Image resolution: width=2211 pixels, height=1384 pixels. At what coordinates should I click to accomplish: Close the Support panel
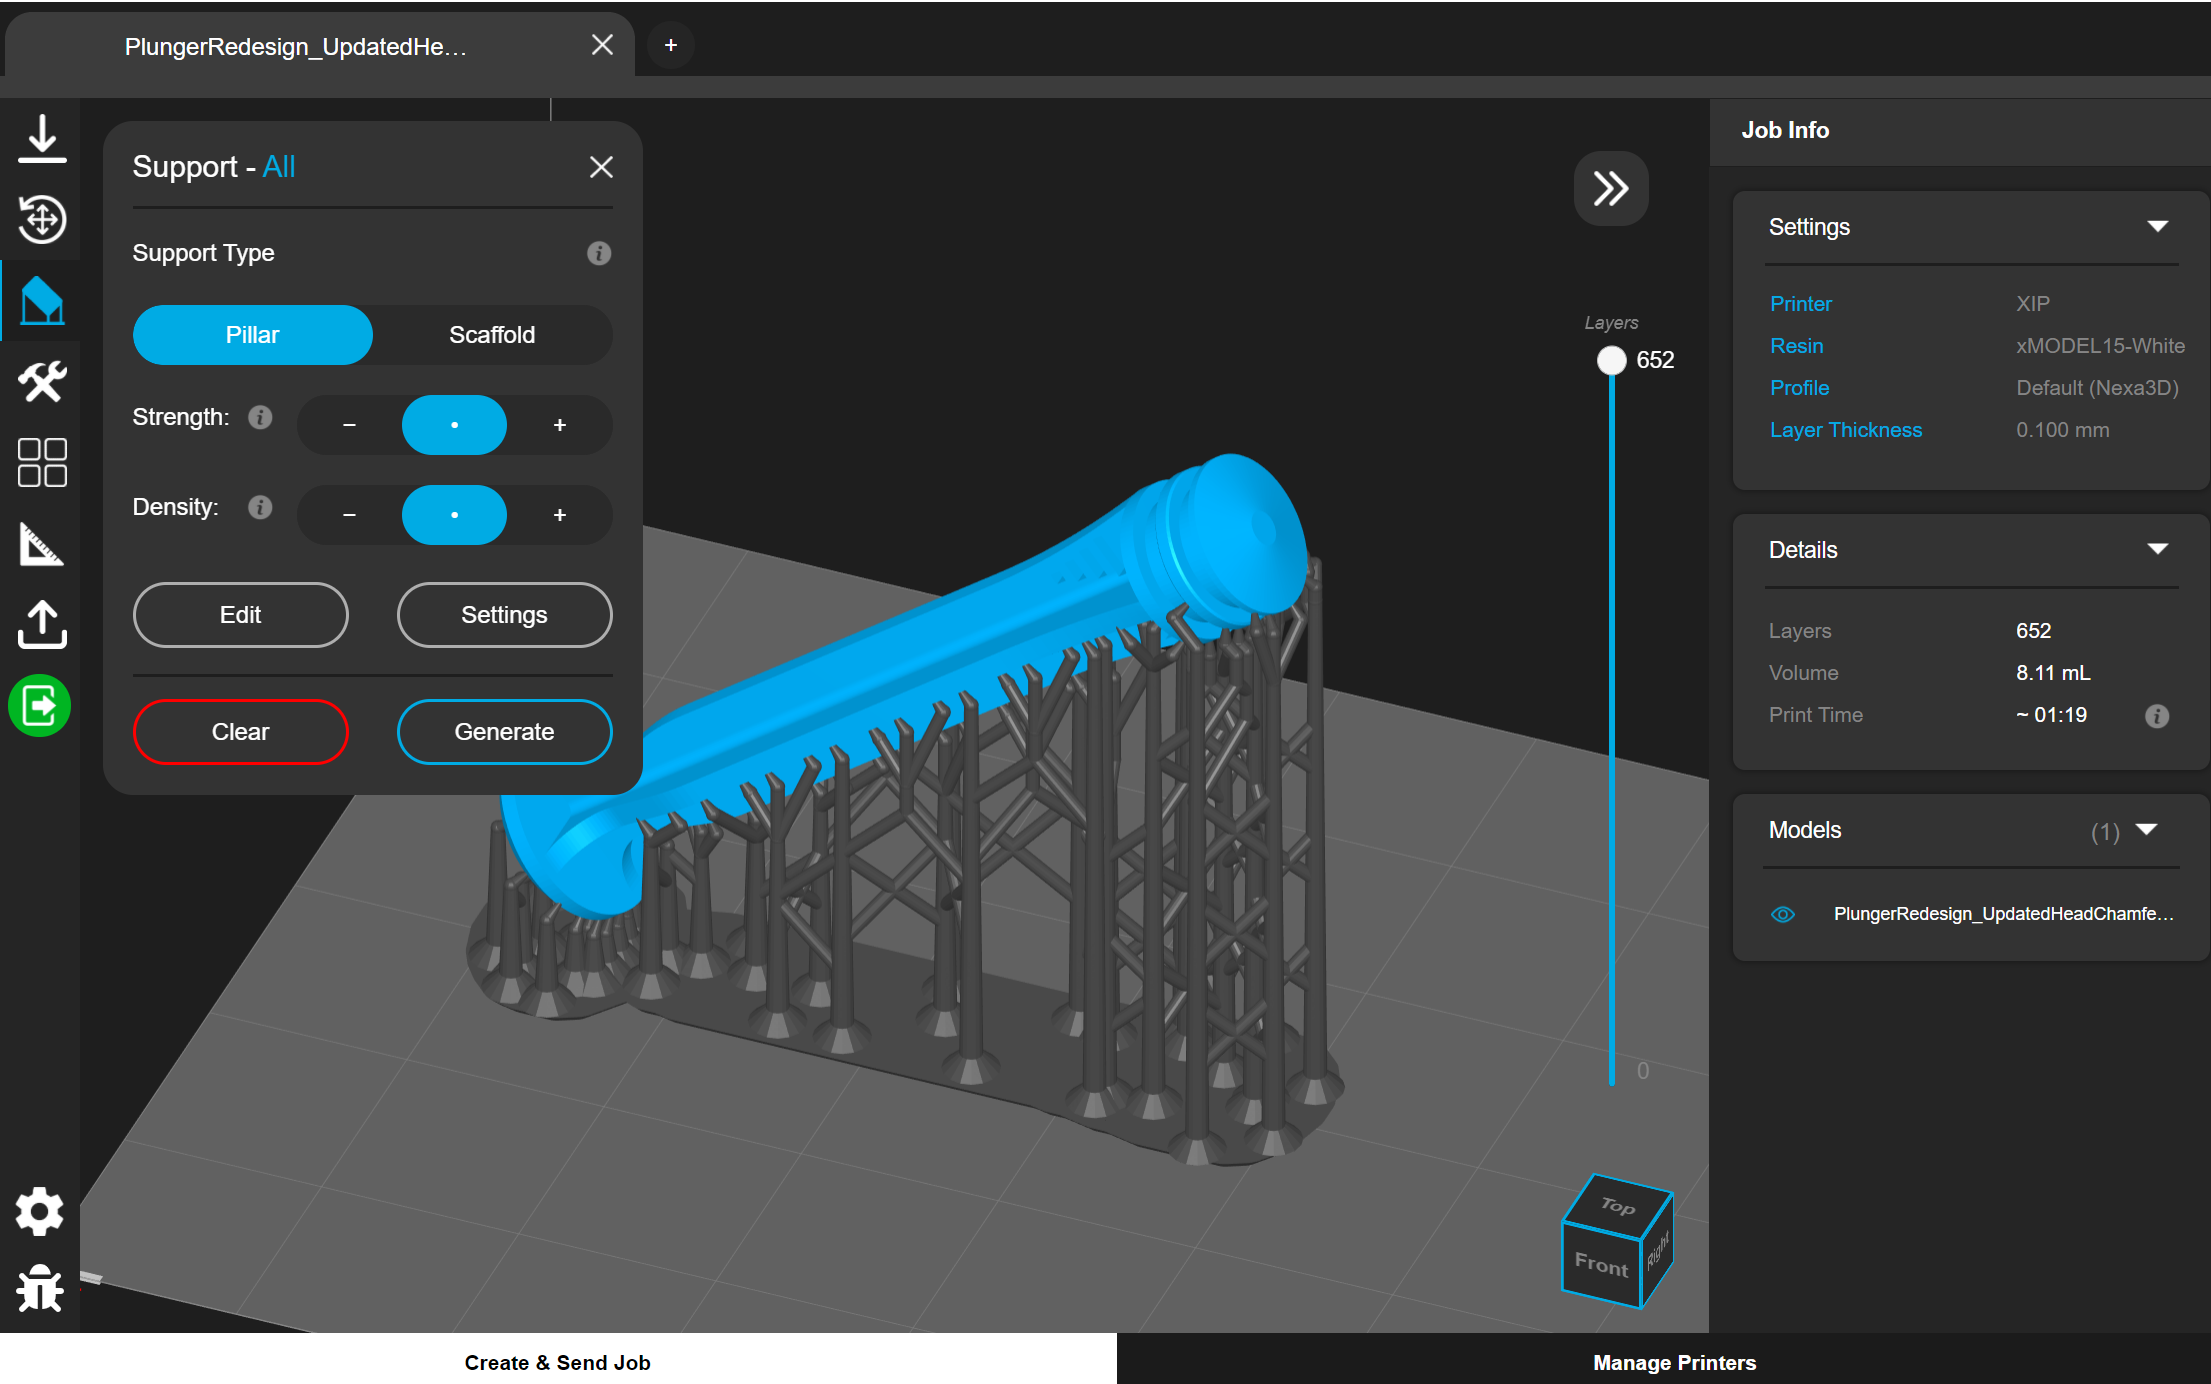[601, 167]
